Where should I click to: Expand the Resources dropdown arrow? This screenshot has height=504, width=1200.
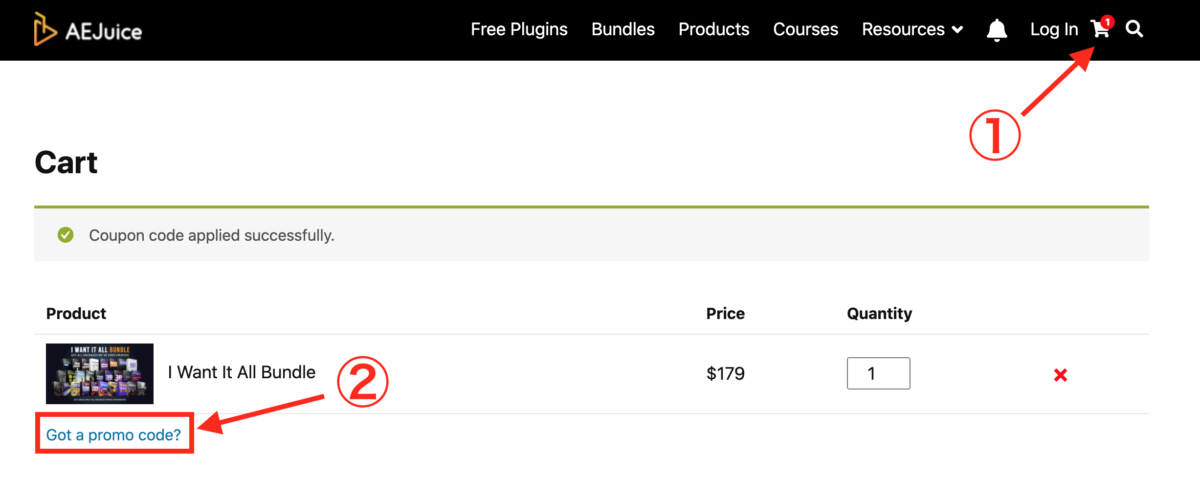coord(957,31)
